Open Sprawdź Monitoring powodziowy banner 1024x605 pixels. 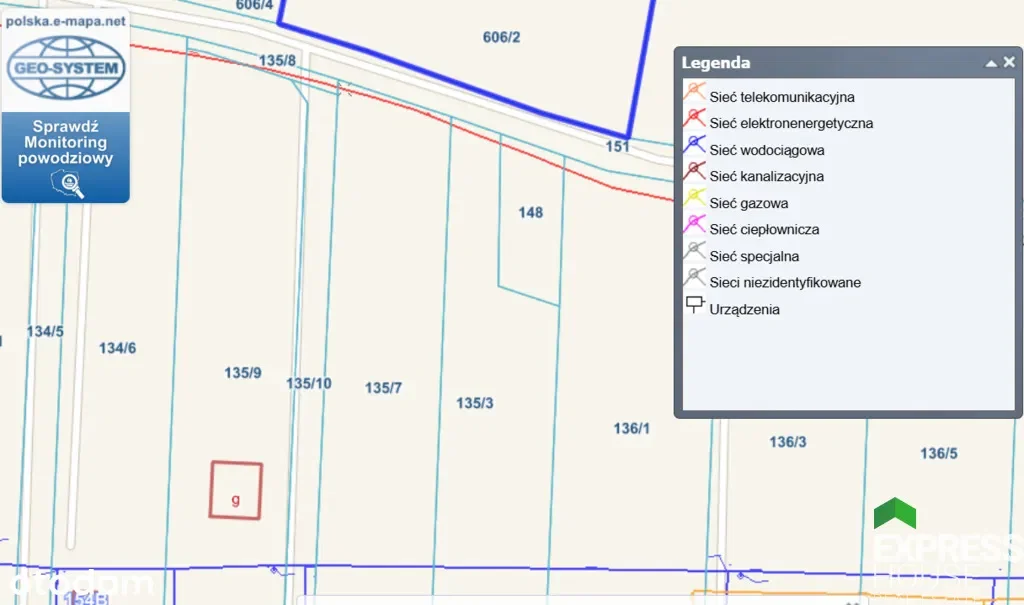pos(66,143)
